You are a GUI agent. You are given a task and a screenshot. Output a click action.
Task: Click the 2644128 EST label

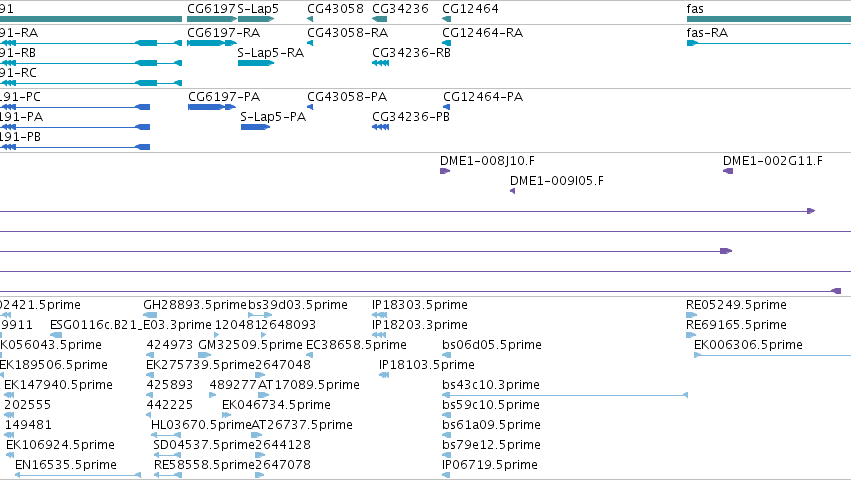(x=283, y=445)
